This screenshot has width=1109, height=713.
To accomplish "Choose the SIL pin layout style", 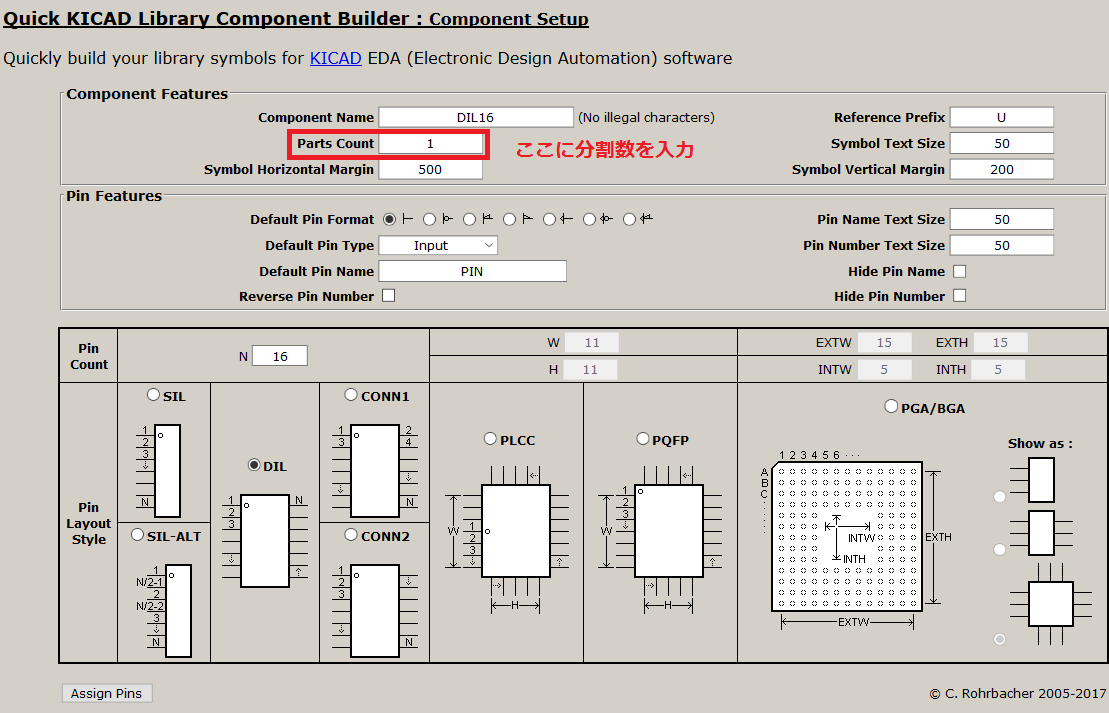I will coord(153,395).
